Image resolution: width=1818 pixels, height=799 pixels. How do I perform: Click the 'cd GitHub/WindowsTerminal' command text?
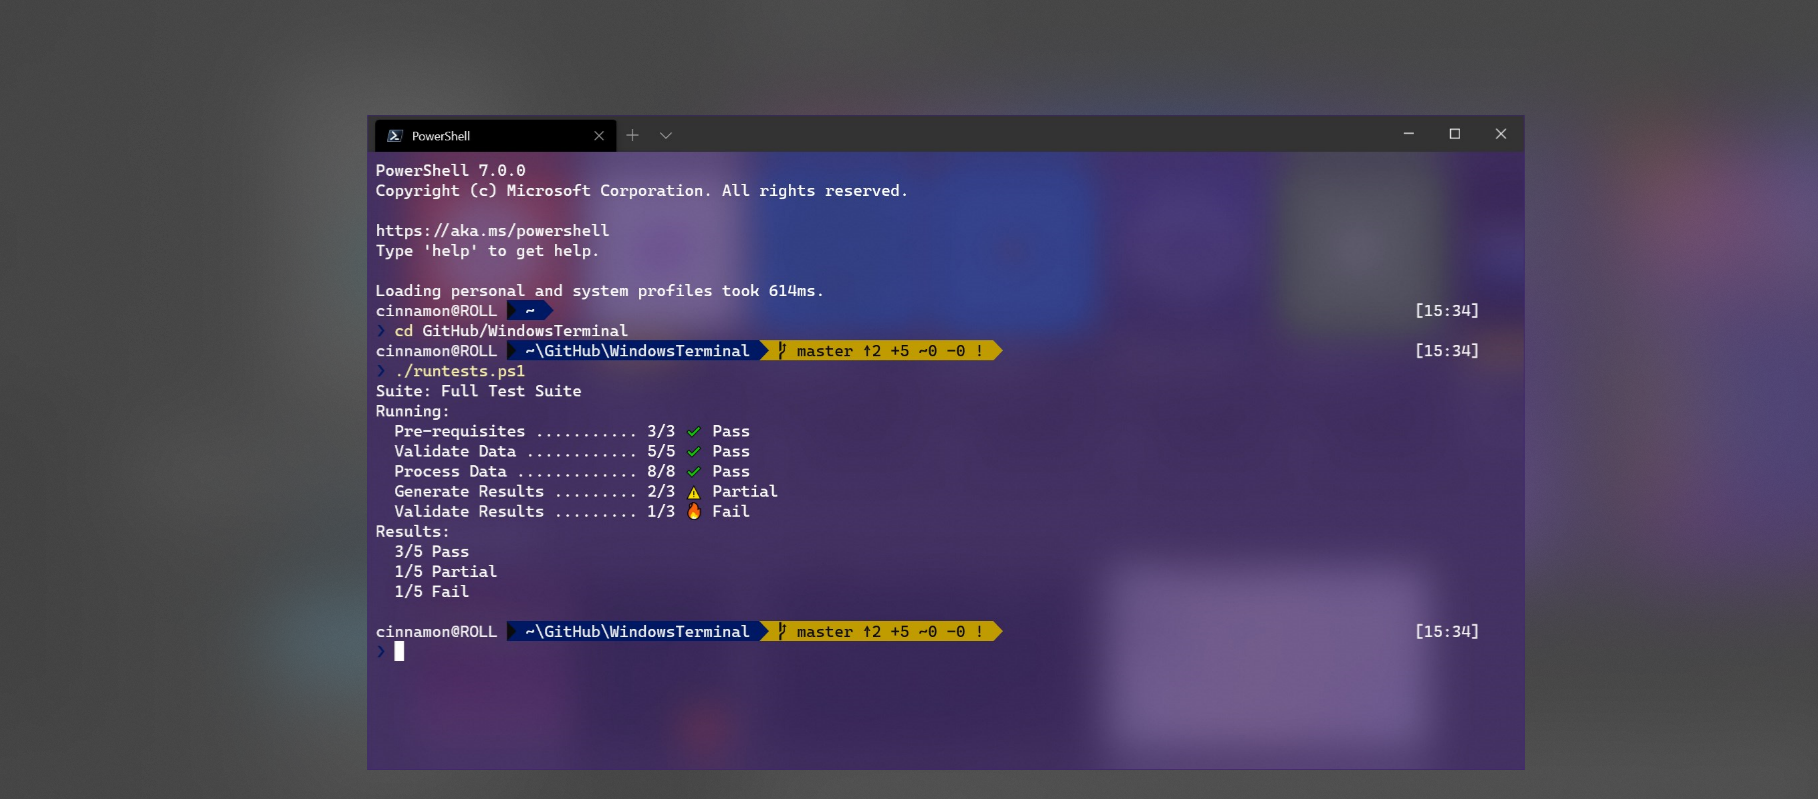coord(511,331)
